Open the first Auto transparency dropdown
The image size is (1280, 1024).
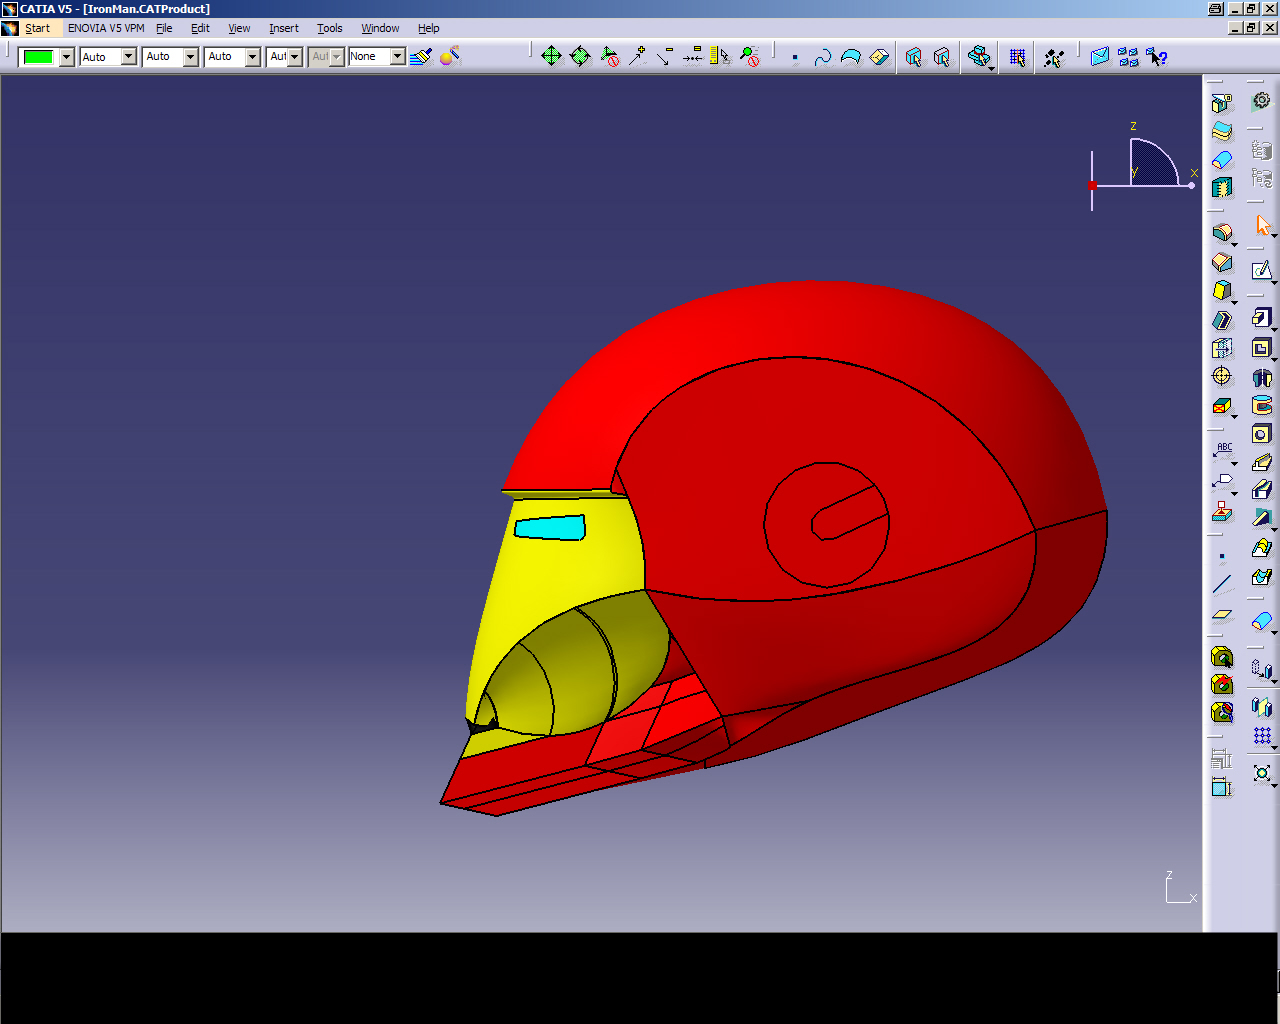pos(128,57)
